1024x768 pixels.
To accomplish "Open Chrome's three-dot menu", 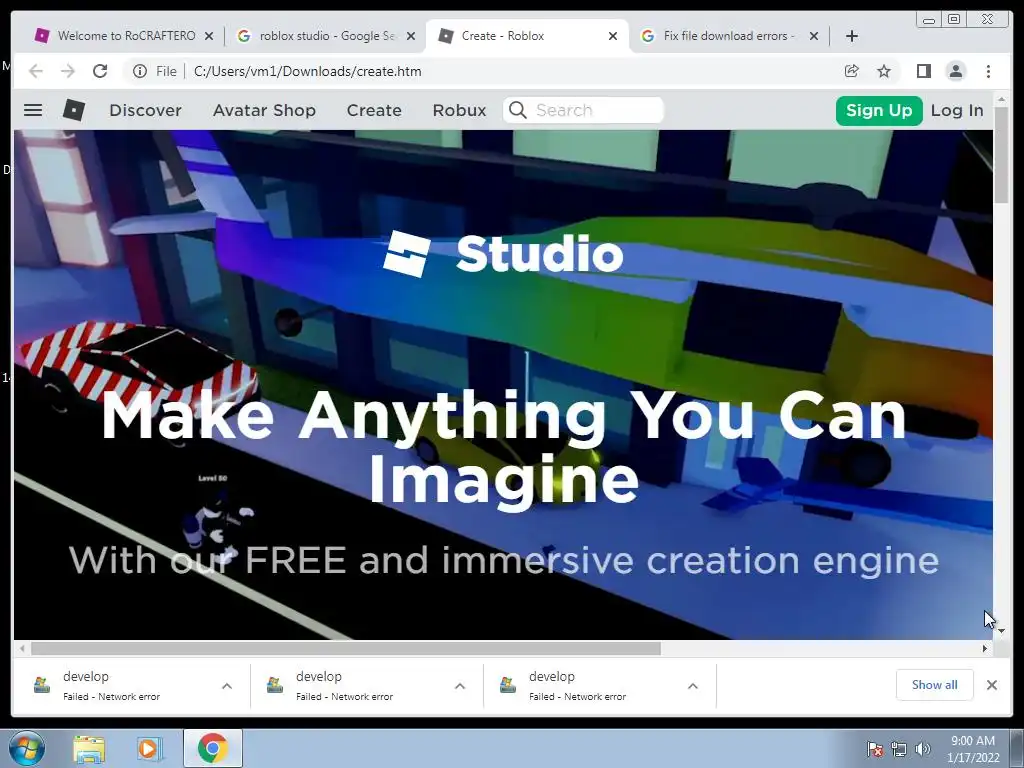I will (988, 71).
